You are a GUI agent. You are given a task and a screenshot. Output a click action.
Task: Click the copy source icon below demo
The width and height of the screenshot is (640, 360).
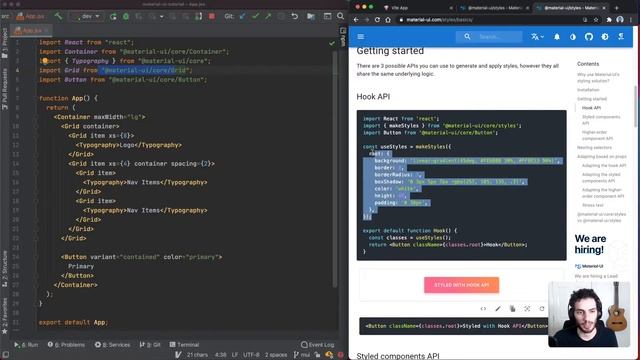(513, 309)
